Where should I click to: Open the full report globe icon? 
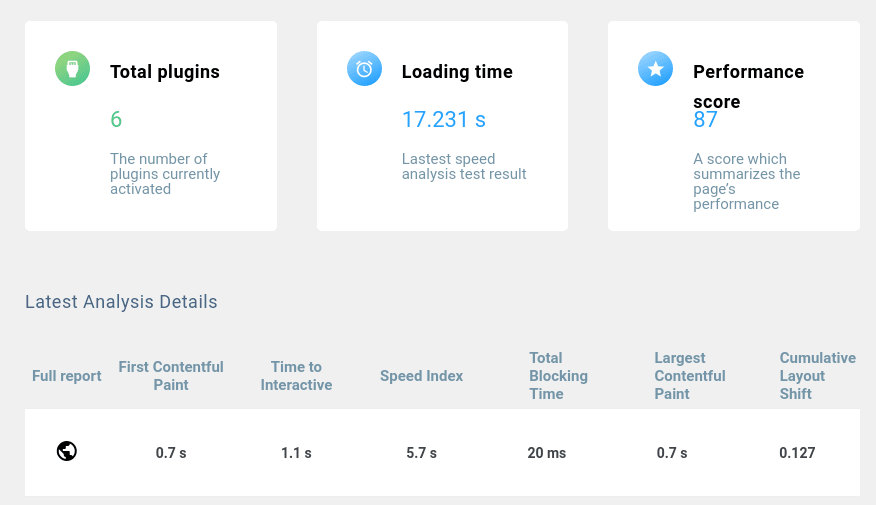tap(67, 451)
